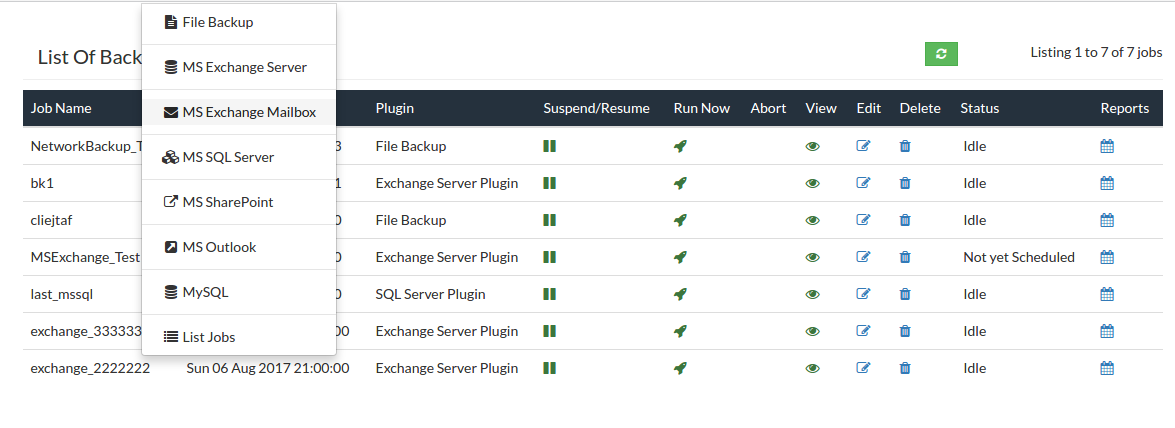Run MSExchange_Test job now
The width and height of the screenshot is (1175, 428).
pyautogui.click(x=680, y=257)
